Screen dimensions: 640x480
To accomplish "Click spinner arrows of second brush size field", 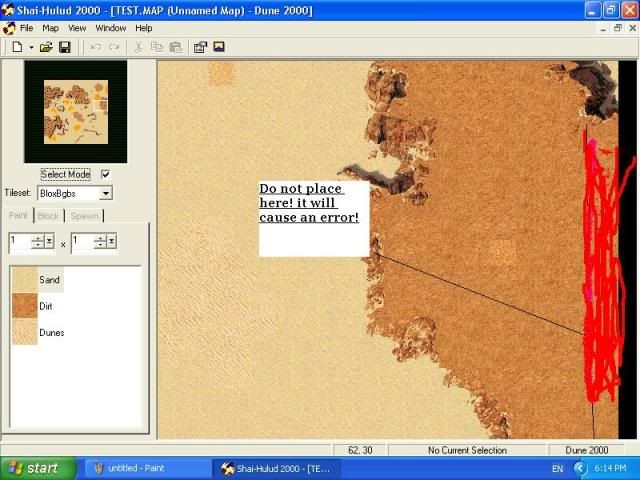I will (100, 242).
